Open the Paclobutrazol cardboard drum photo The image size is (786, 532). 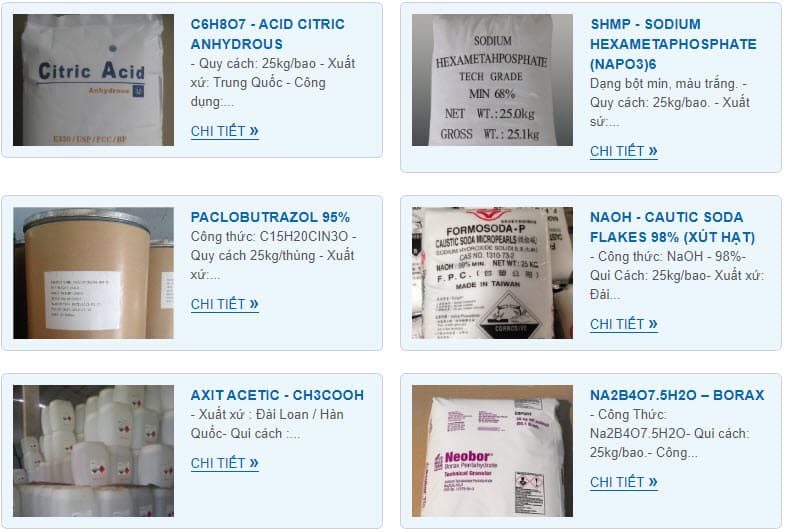click(93, 273)
